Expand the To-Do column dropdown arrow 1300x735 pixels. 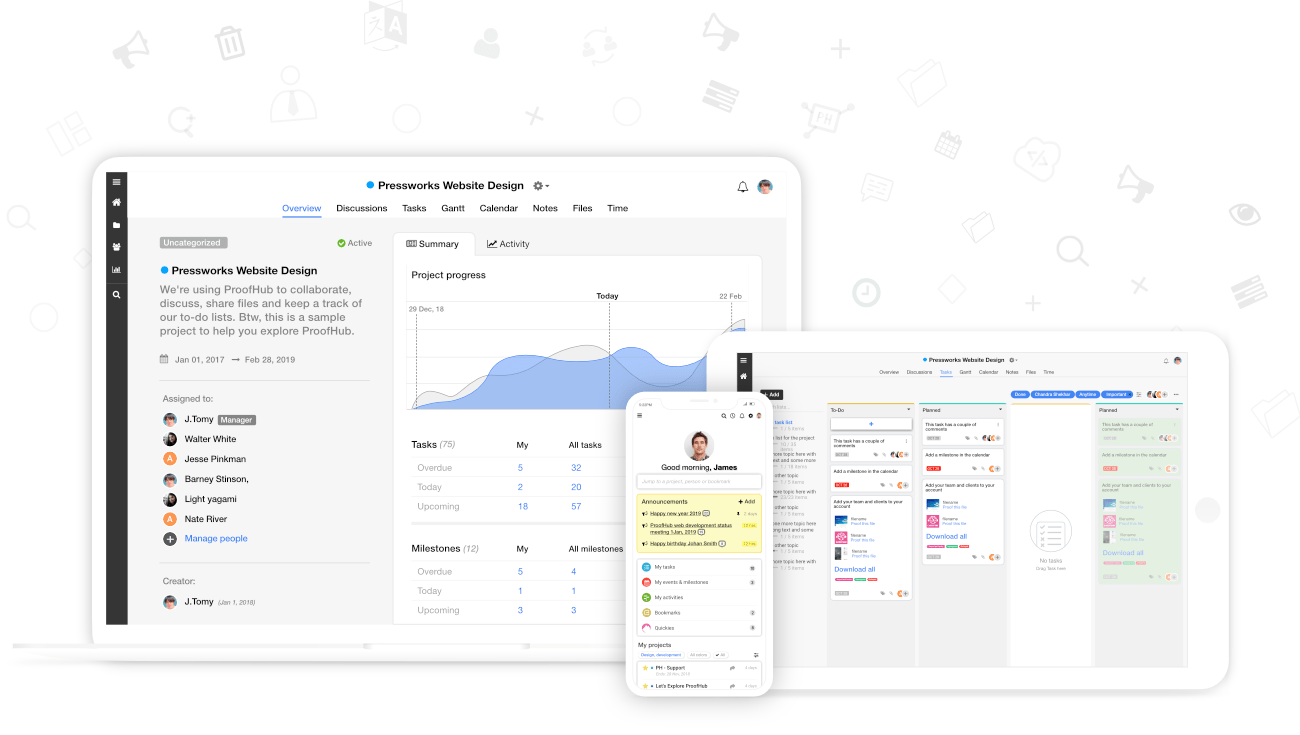click(908, 410)
